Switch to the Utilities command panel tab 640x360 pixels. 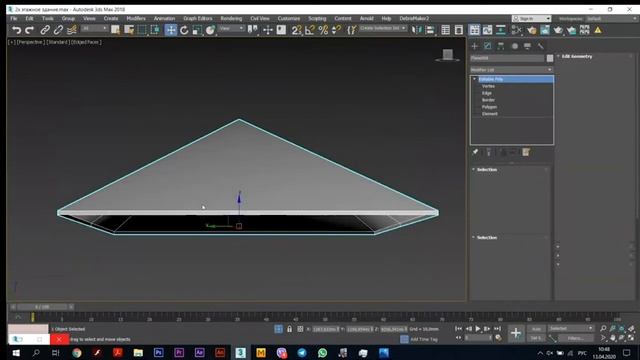pos(540,46)
